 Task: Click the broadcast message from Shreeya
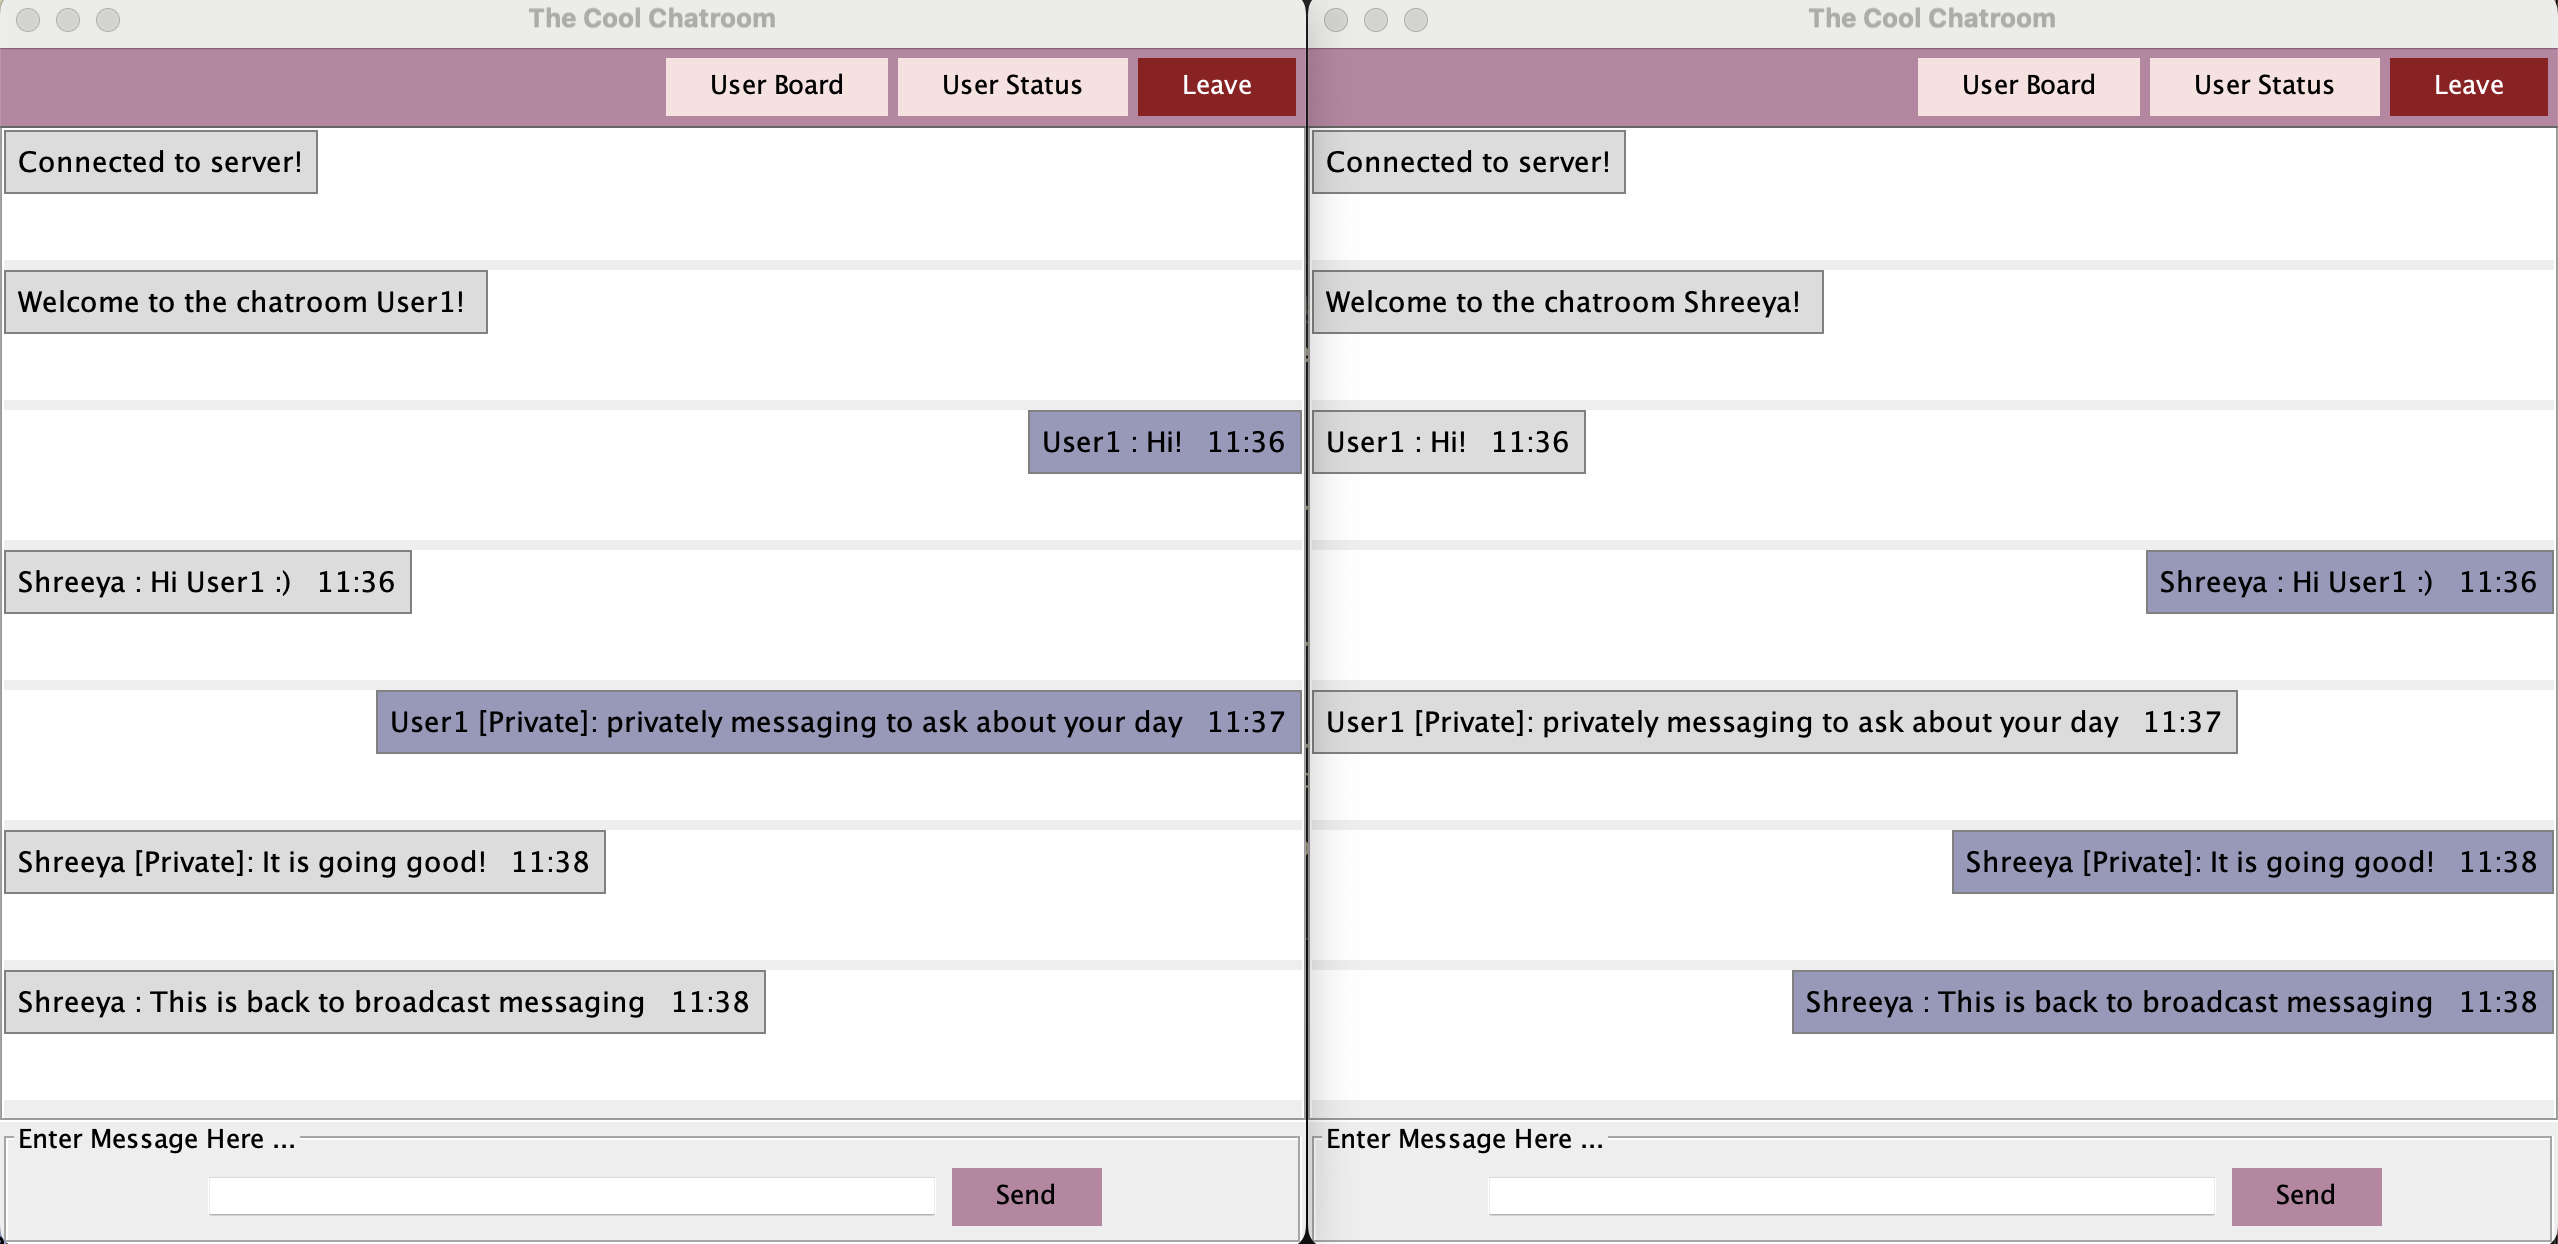pos(383,1001)
